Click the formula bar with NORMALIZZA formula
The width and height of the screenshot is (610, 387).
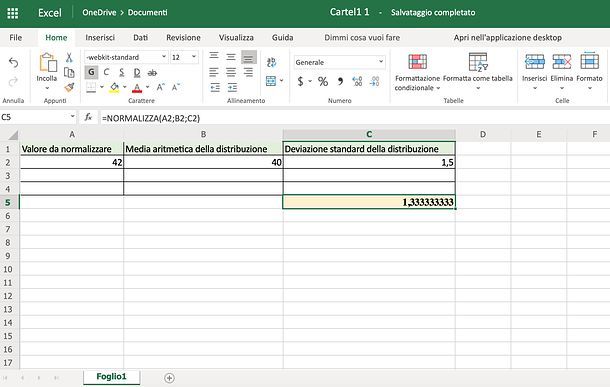354,118
